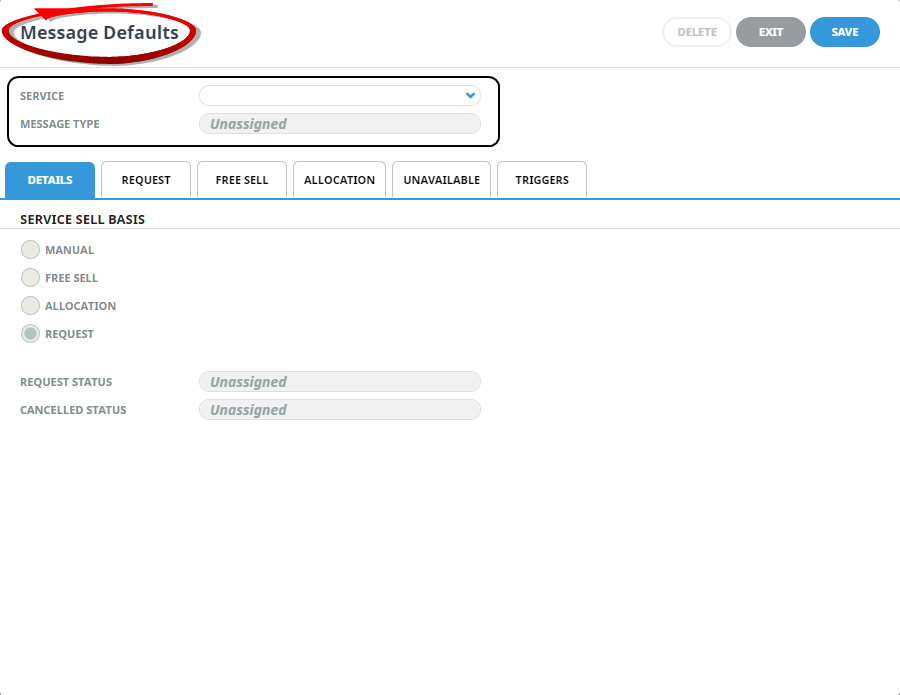This screenshot has width=900, height=695.
Task: Click the Message Type unassigned field
Action: (339, 124)
